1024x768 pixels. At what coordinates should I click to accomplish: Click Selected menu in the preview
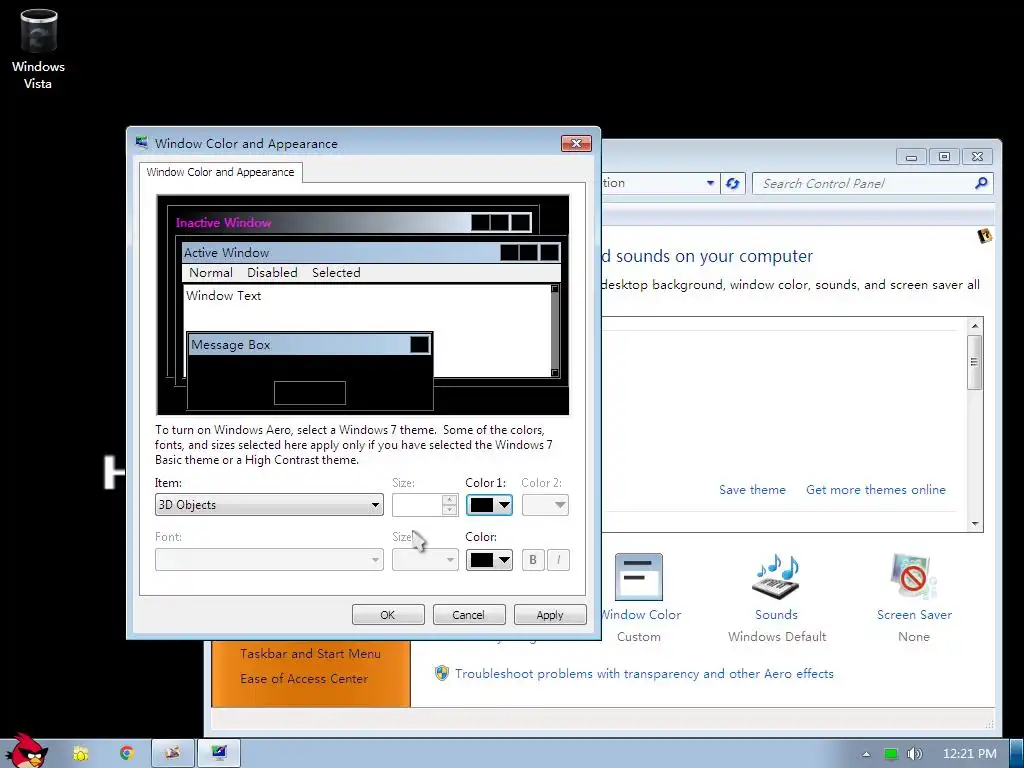coord(336,273)
